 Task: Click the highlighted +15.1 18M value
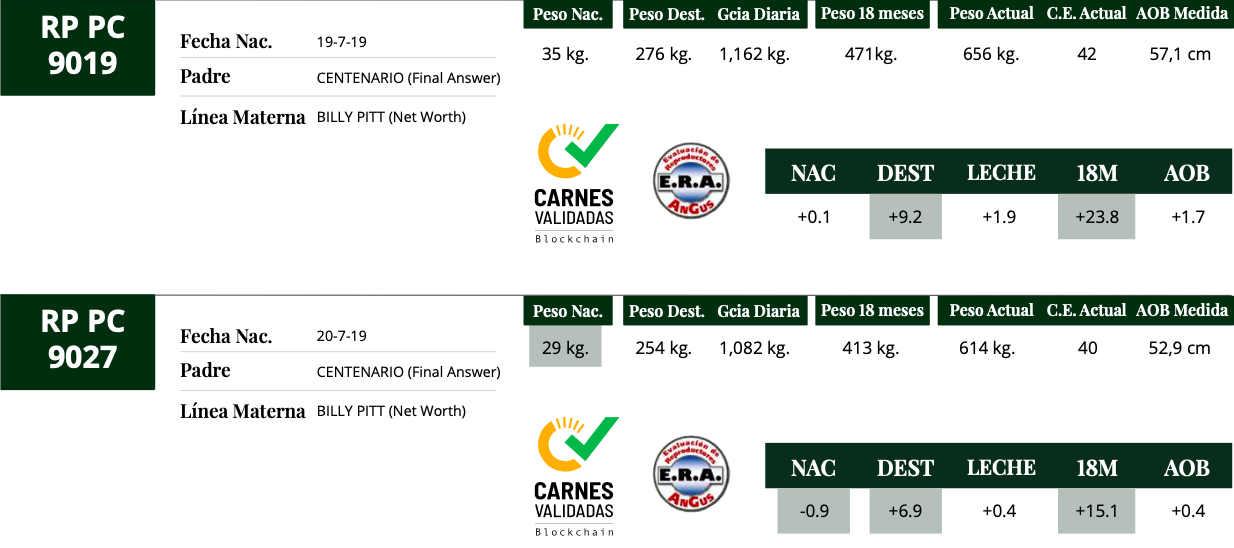pos(1096,511)
